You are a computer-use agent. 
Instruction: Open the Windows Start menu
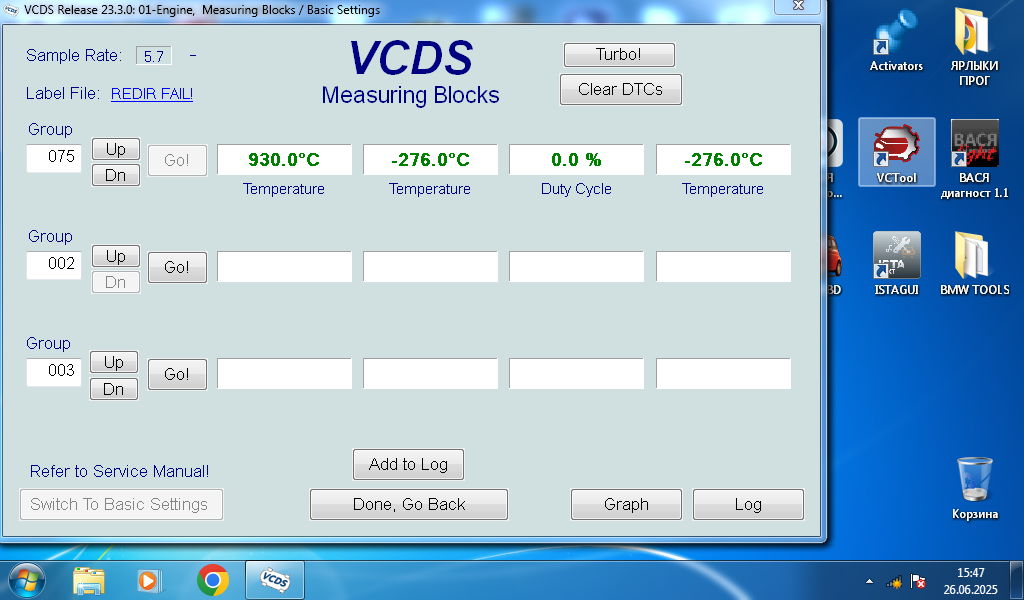26,580
